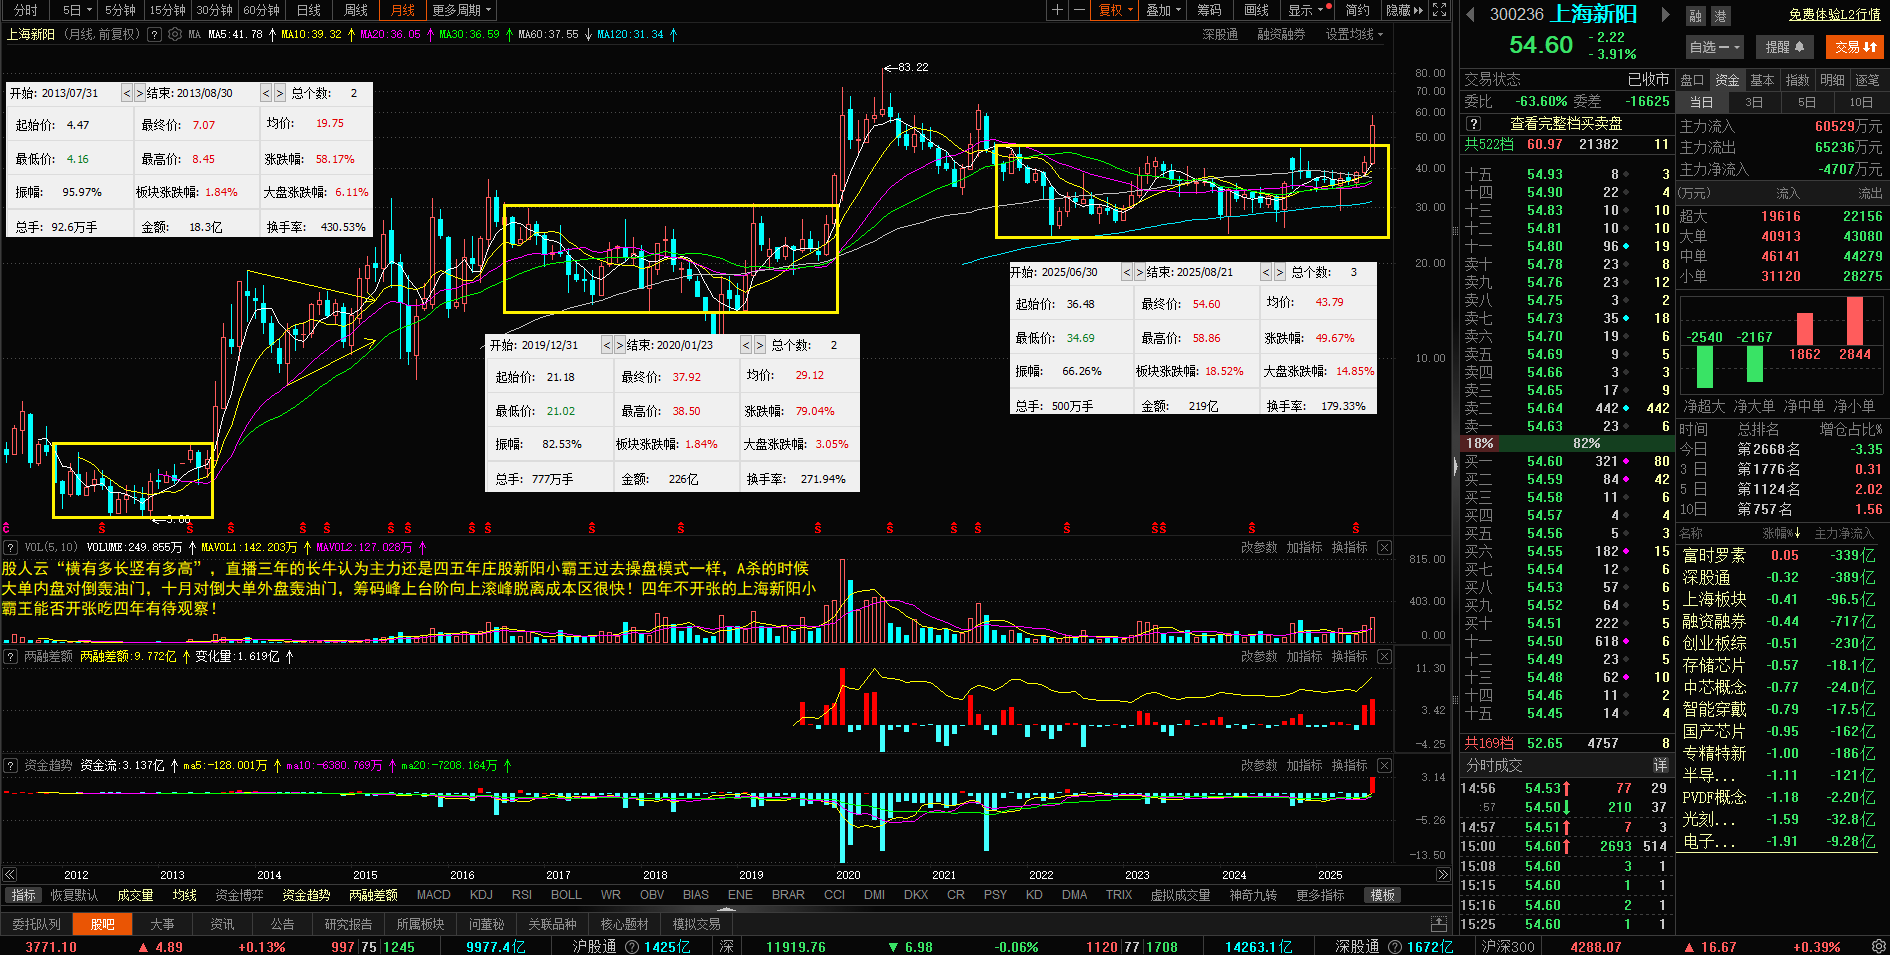Toggle the KDJ indicator
The width and height of the screenshot is (1890, 955).
(x=481, y=895)
